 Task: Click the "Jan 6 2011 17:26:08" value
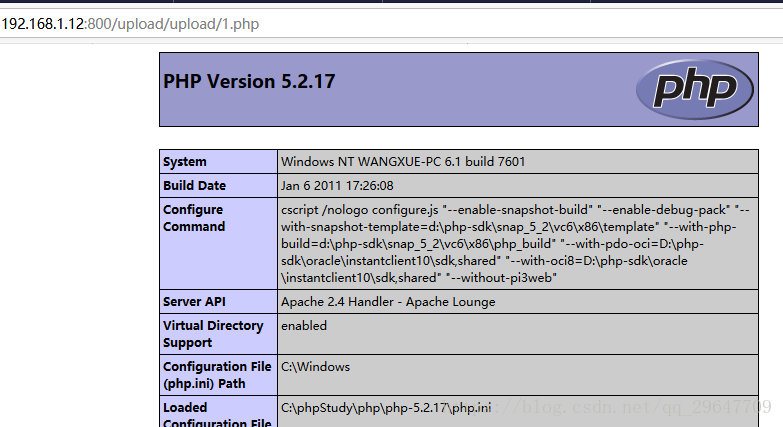coord(337,186)
